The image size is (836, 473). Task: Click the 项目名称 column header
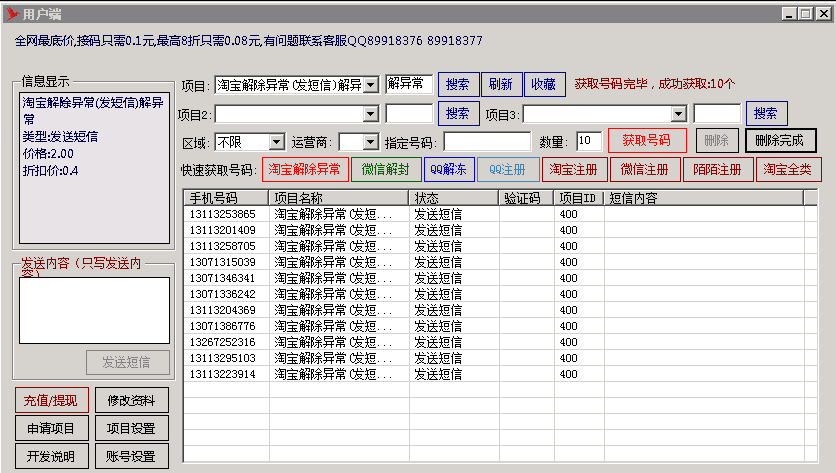pyautogui.click(x=339, y=198)
